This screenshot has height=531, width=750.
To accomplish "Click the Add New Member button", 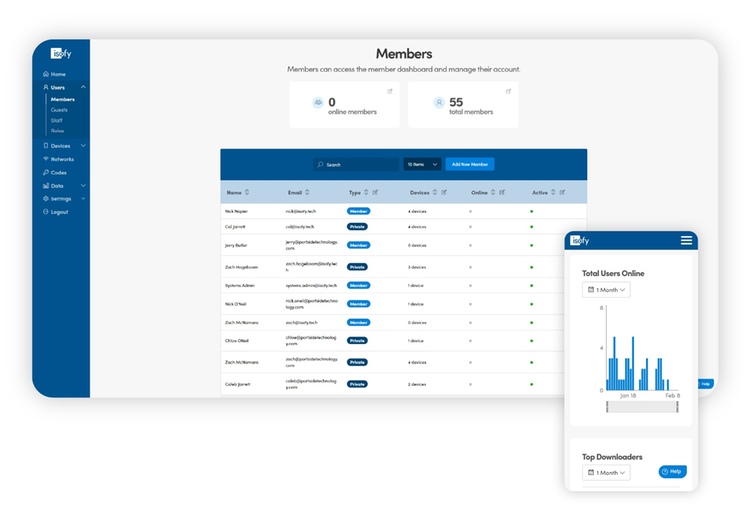I will click(x=470, y=165).
